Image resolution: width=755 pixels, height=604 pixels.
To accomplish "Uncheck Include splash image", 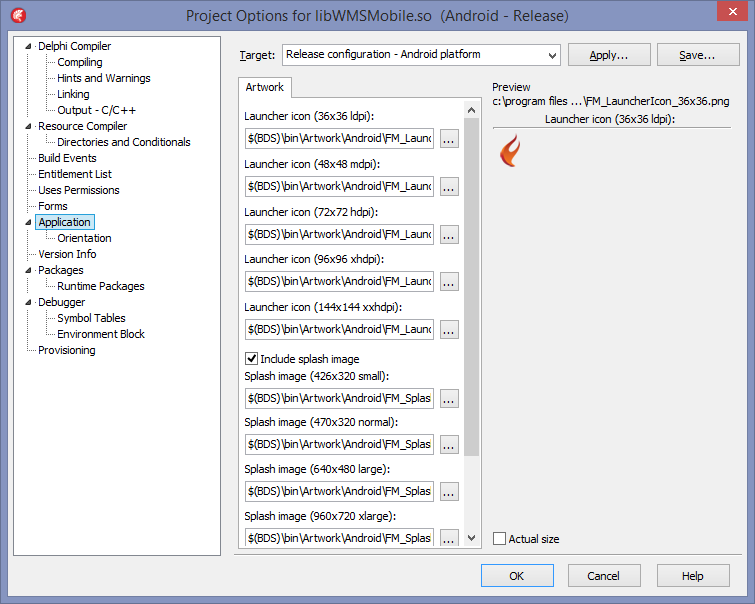I will 251,358.
